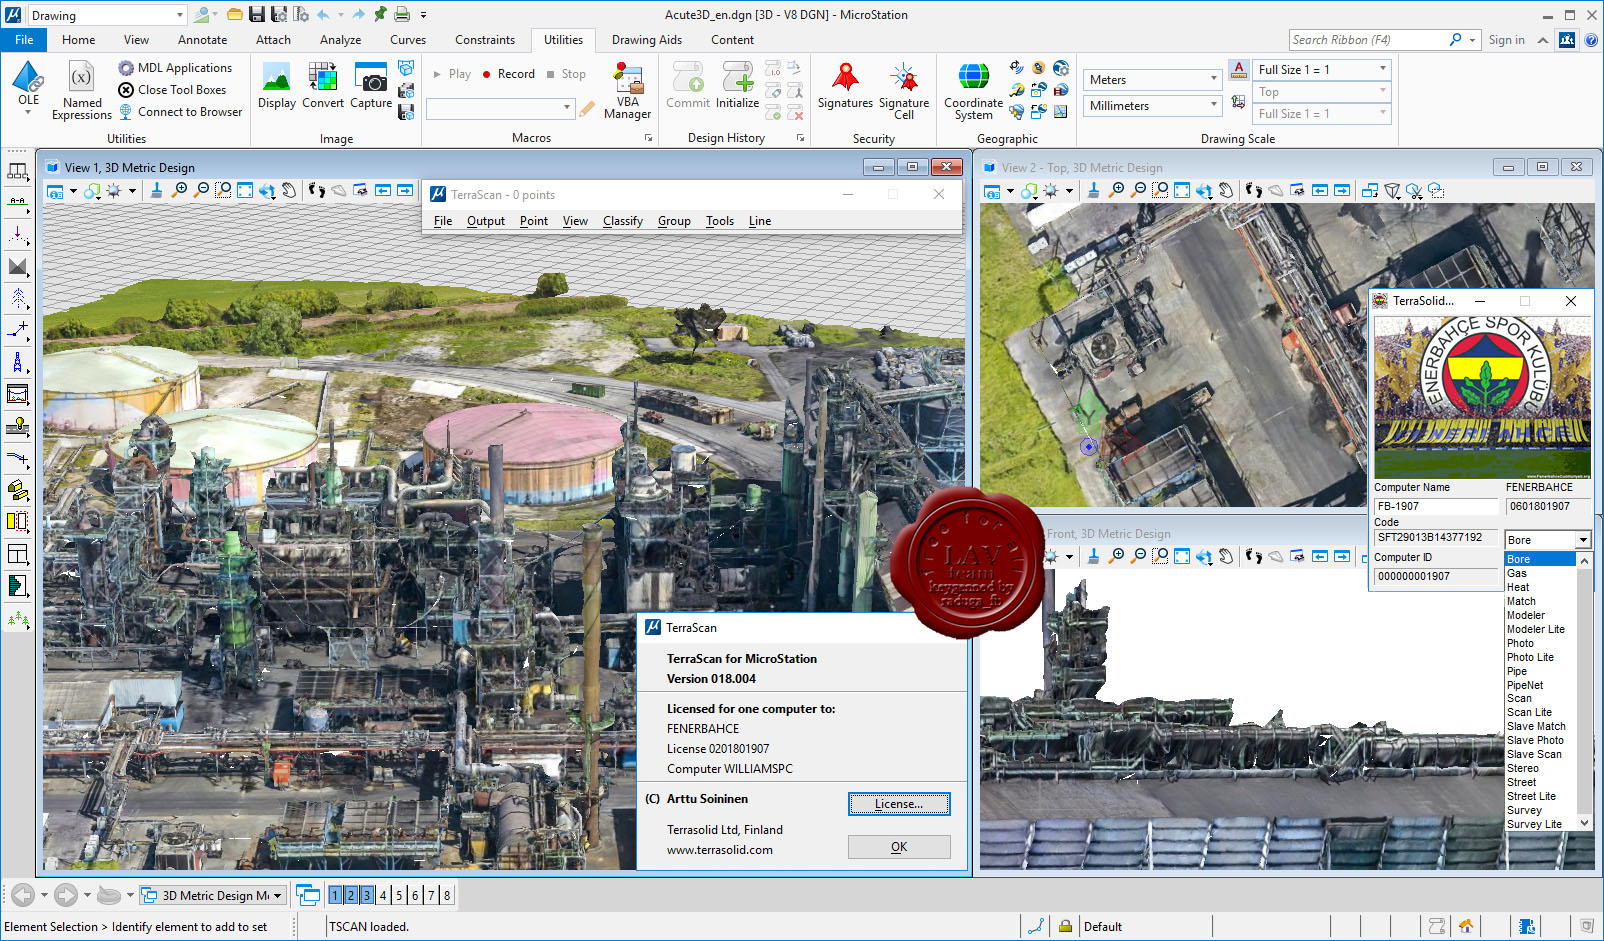Click the product list scrollbar in TerraSolid

coord(1585,692)
